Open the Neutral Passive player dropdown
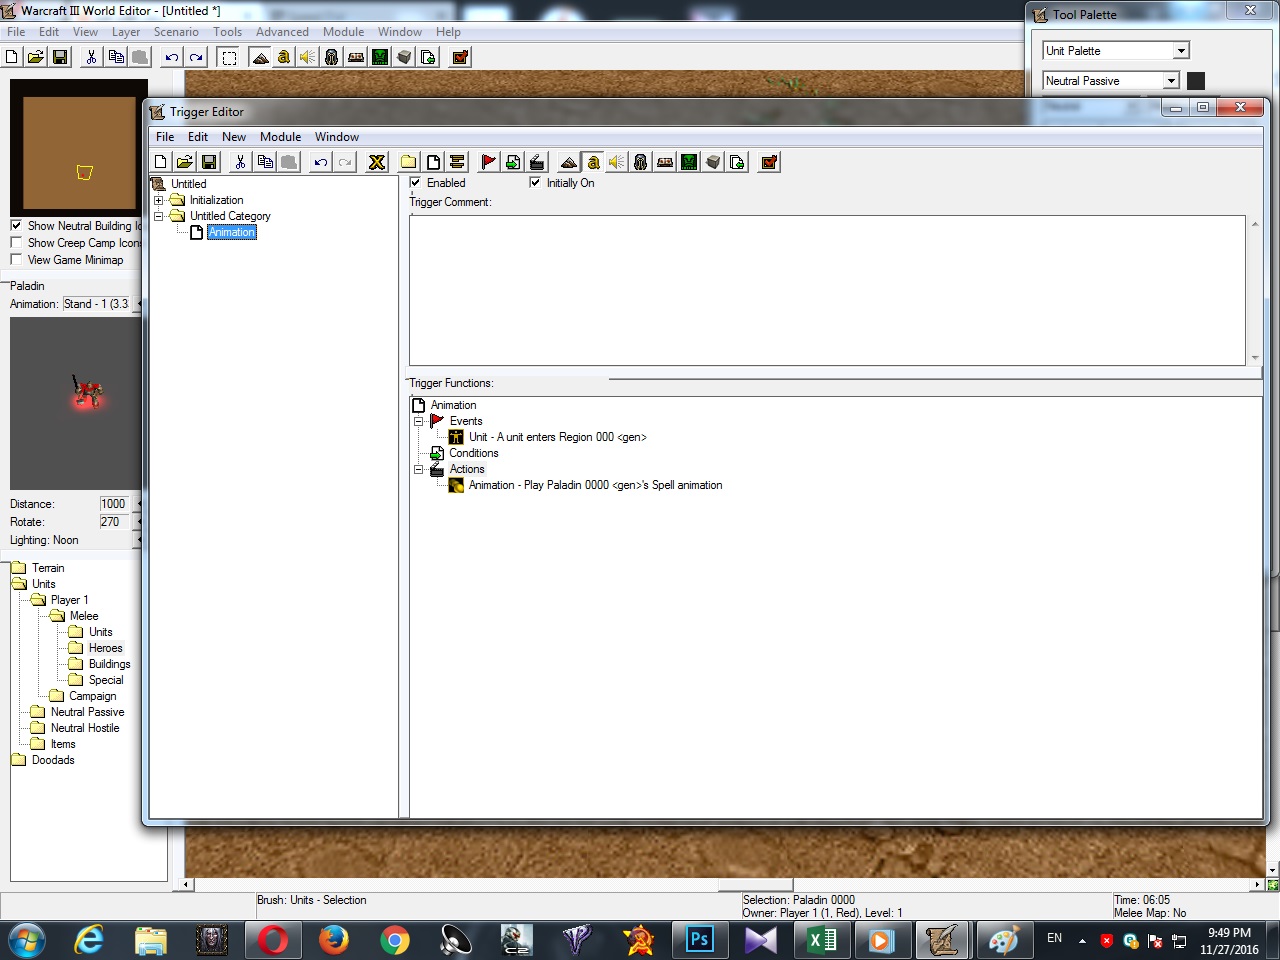1280x960 pixels. pos(1171,81)
